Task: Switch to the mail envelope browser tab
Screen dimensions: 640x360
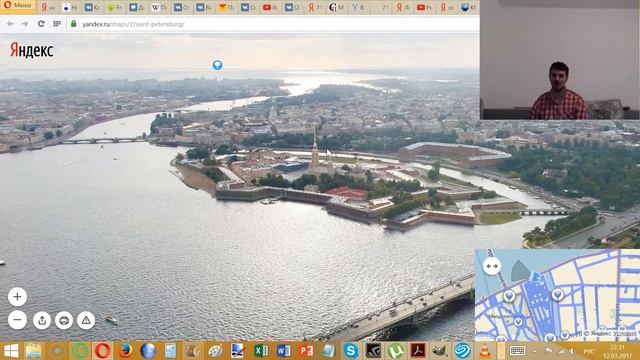Action: pos(226,7)
